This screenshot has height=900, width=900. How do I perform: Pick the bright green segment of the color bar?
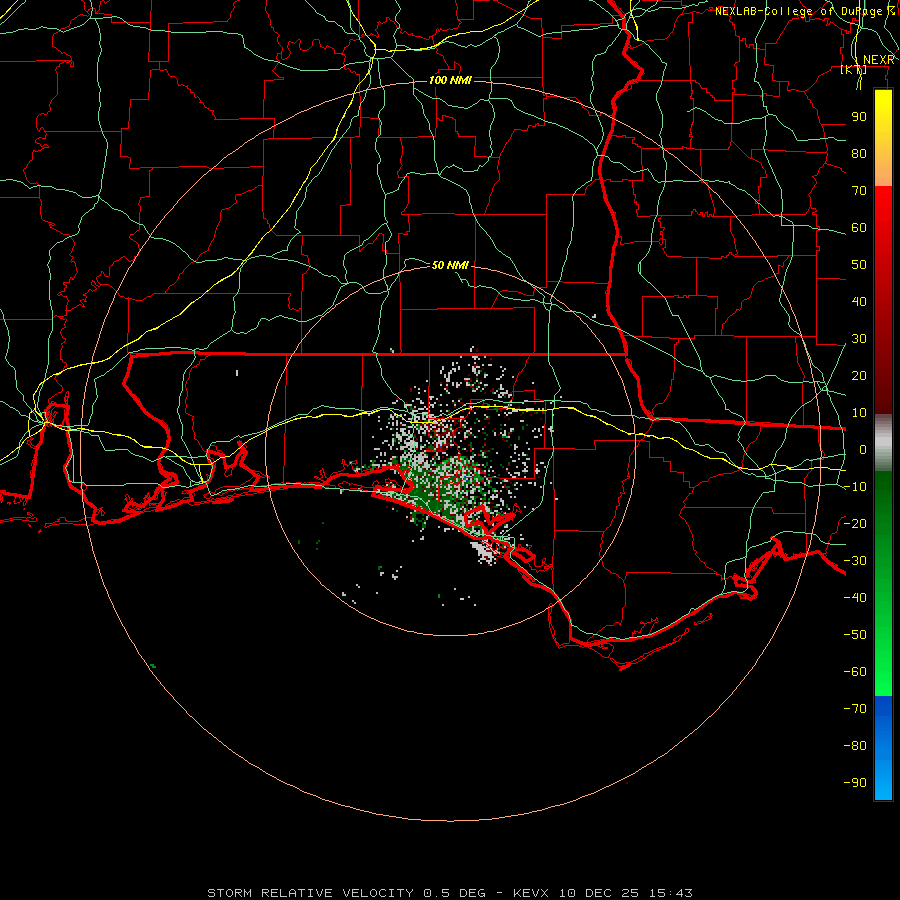(883, 660)
